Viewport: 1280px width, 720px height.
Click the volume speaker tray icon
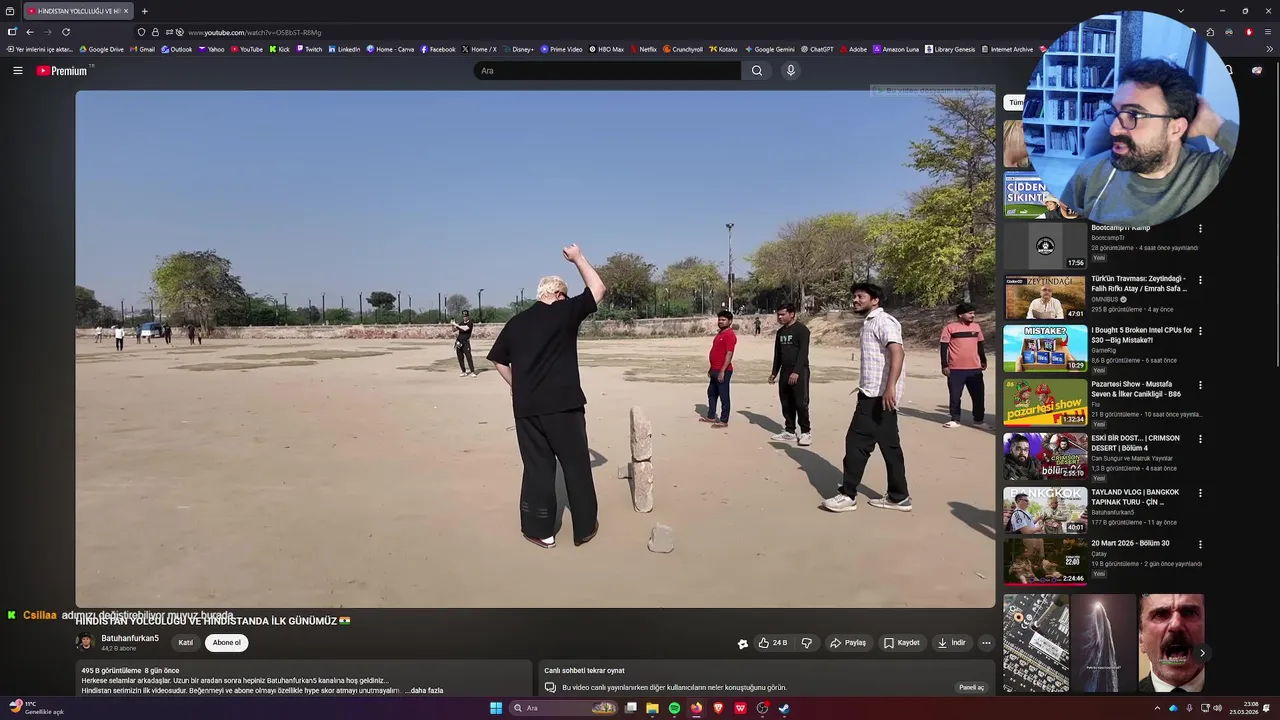[1217, 708]
